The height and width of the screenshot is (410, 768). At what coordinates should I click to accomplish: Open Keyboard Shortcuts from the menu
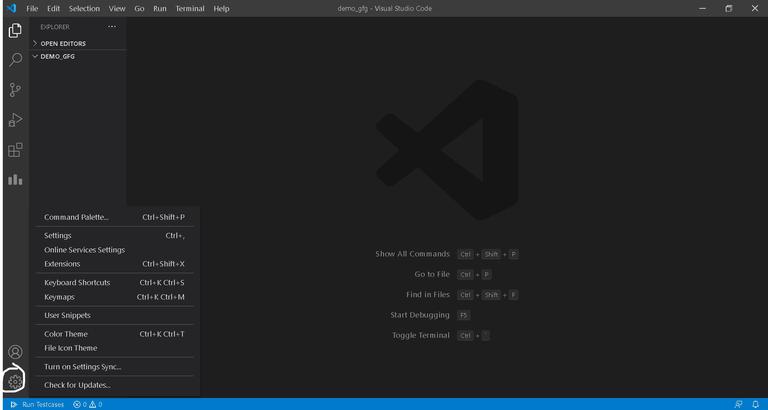[115, 283]
